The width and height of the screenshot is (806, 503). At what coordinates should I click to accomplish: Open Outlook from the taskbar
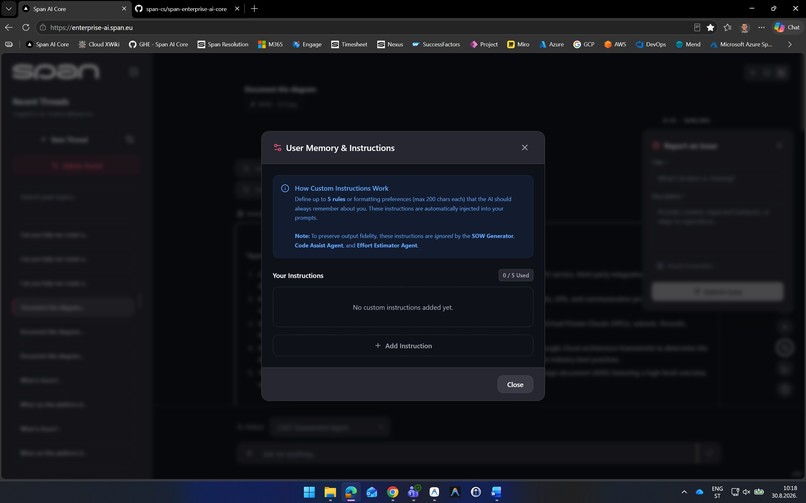pos(372,492)
